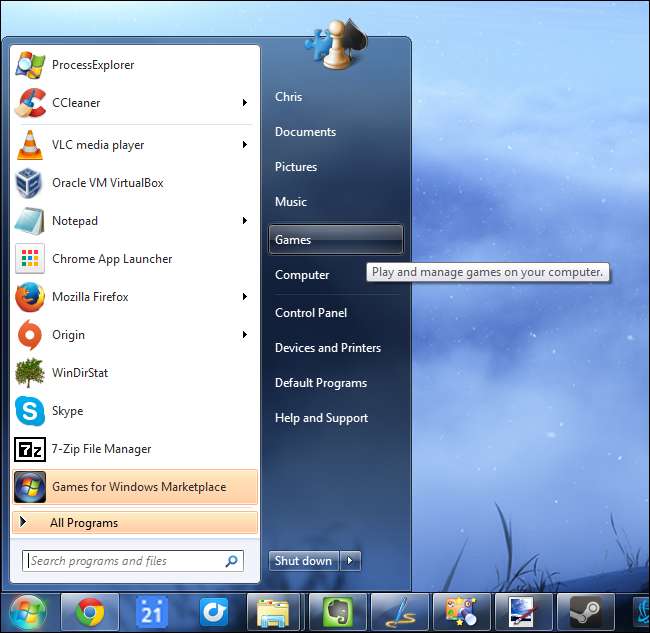Expand the Notepad recent files arrow
The height and width of the screenshot is (633, 650).
click(x=244, y=221)
